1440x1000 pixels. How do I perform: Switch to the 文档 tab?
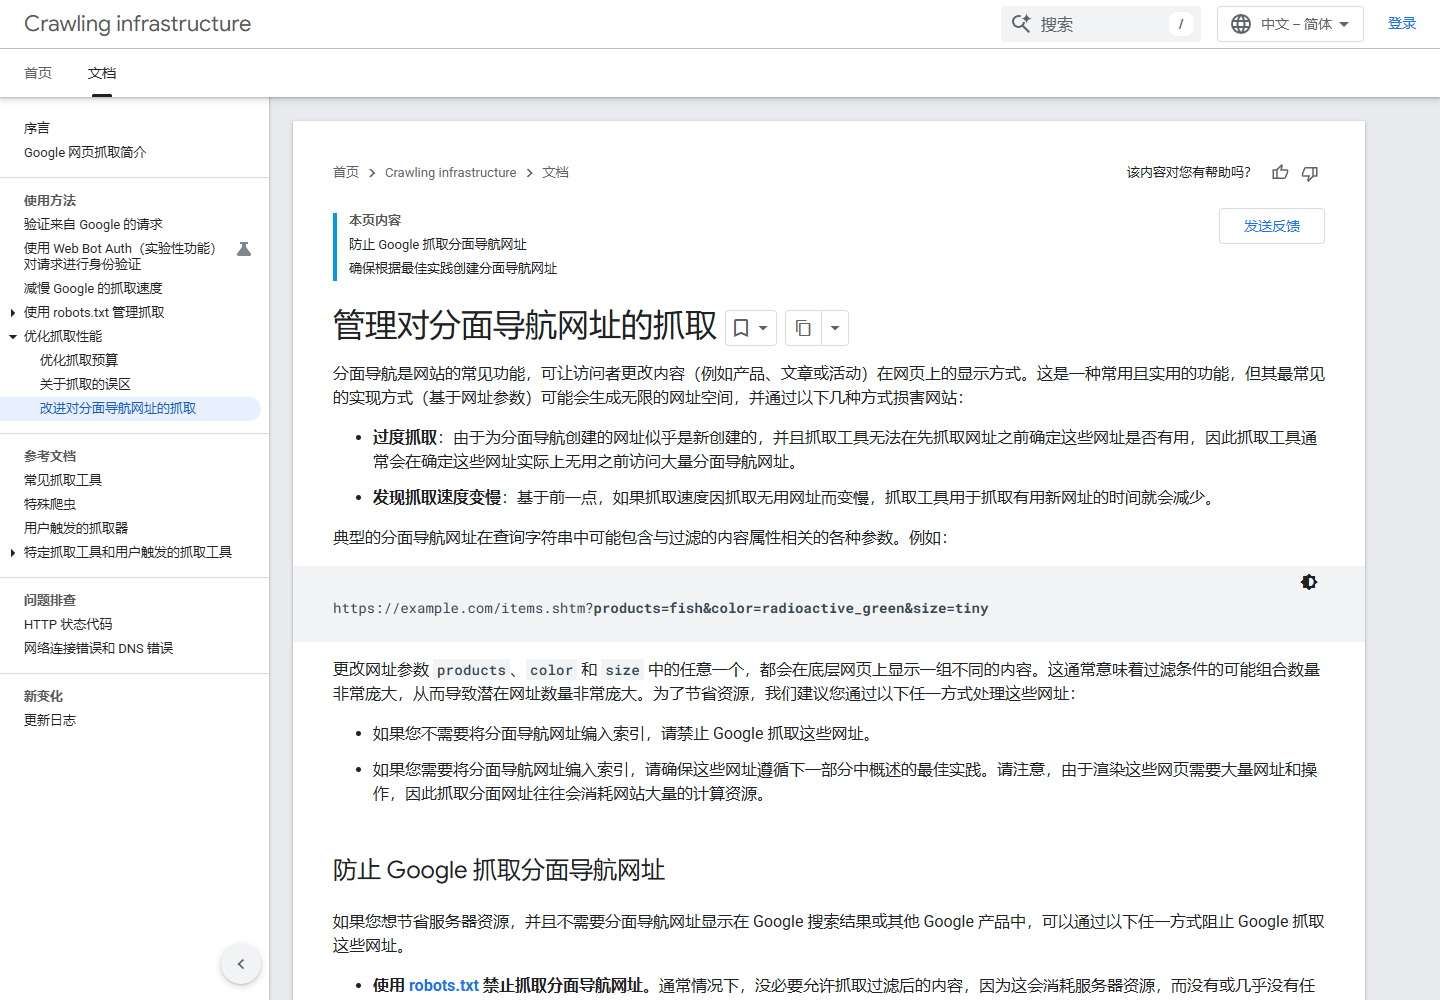(x=102, y=73)
